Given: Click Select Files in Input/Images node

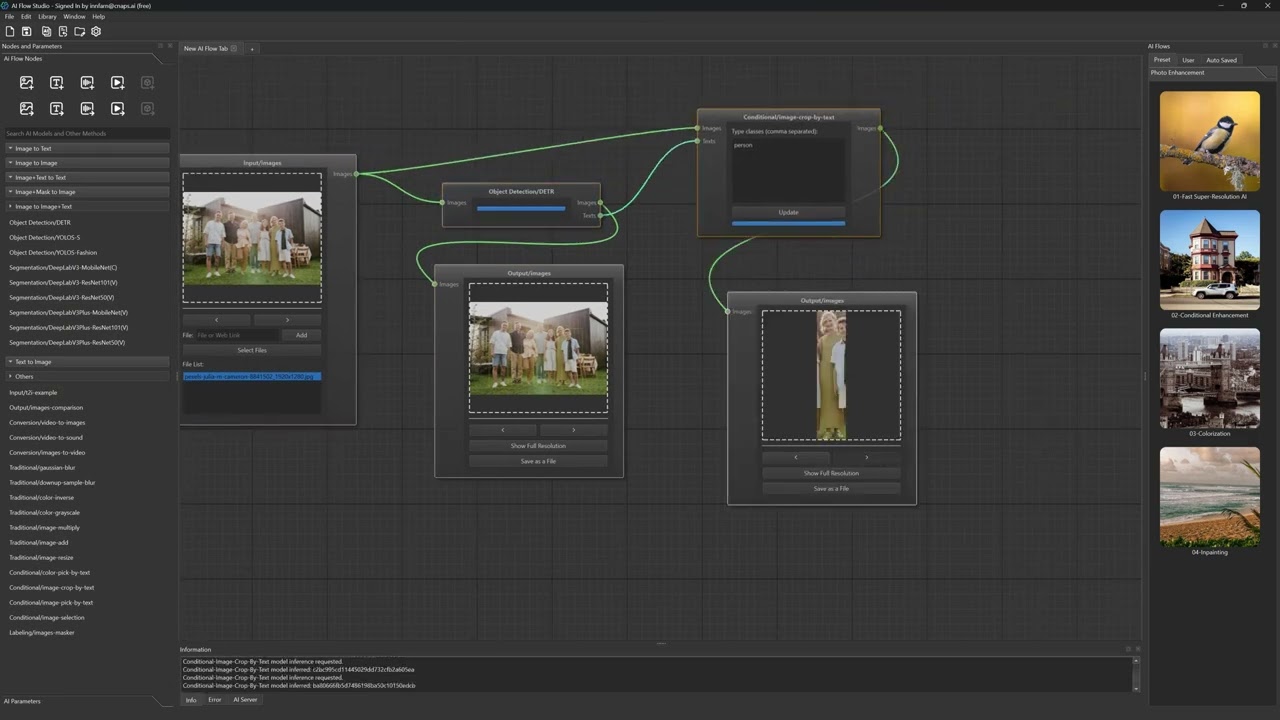Looking at the screenshot, I should (x=252, y=350).
